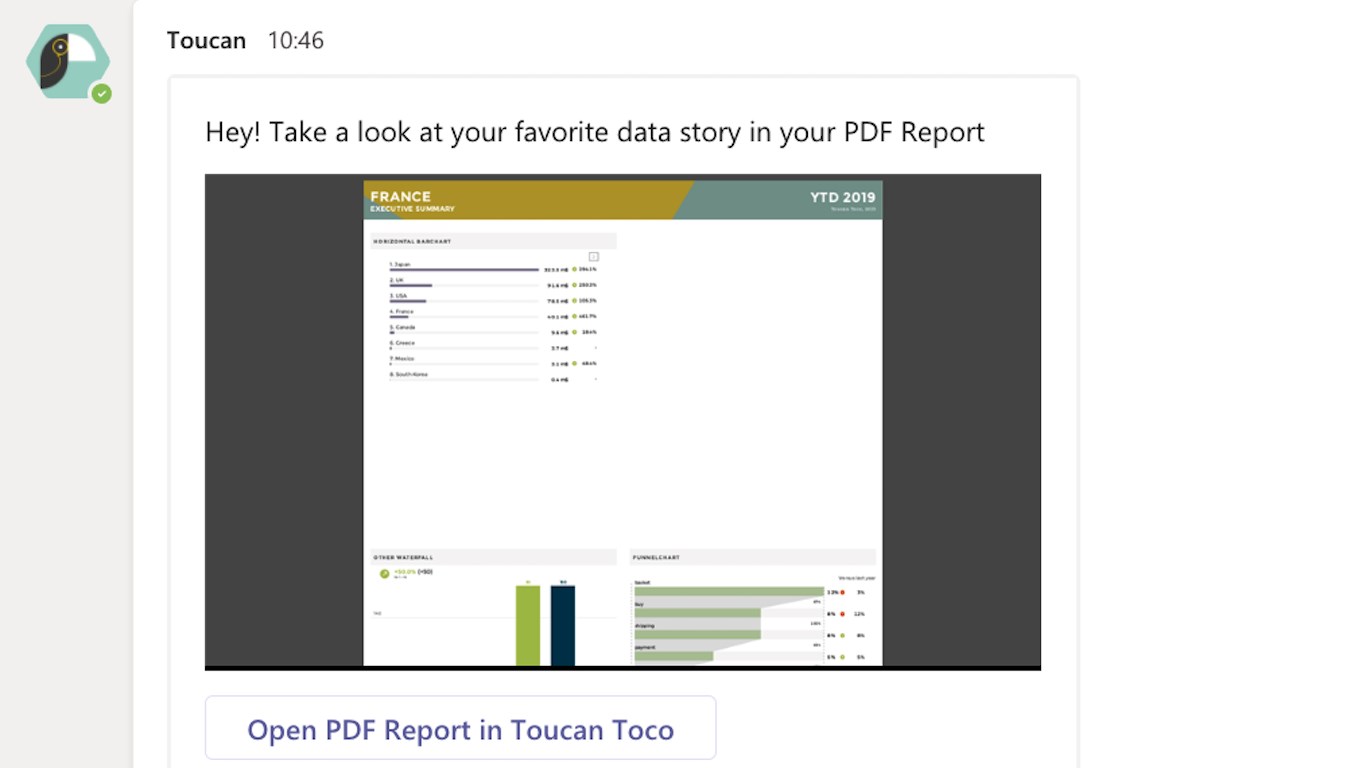Click the navy bar in the waterfall chart

tap(563, 625)
